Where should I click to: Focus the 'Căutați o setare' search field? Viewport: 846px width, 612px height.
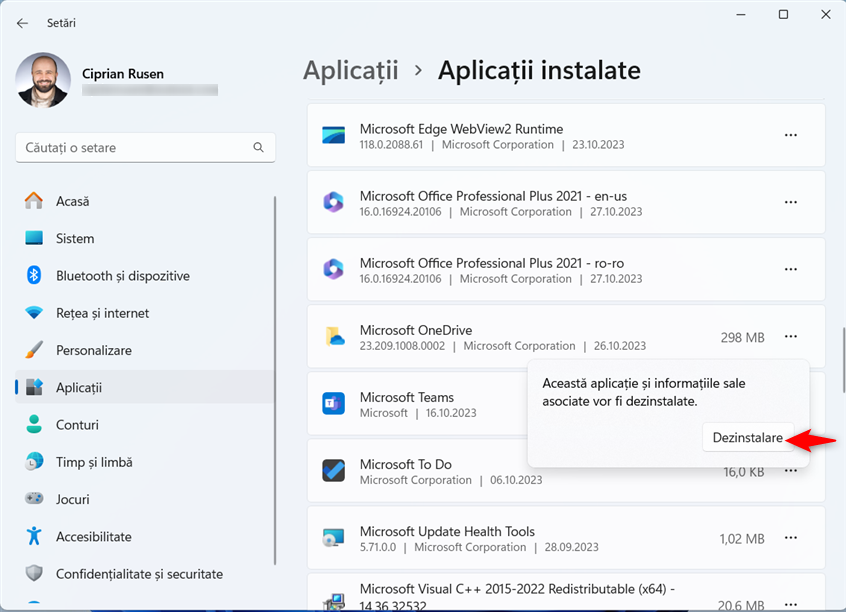(x=145, y=147)
